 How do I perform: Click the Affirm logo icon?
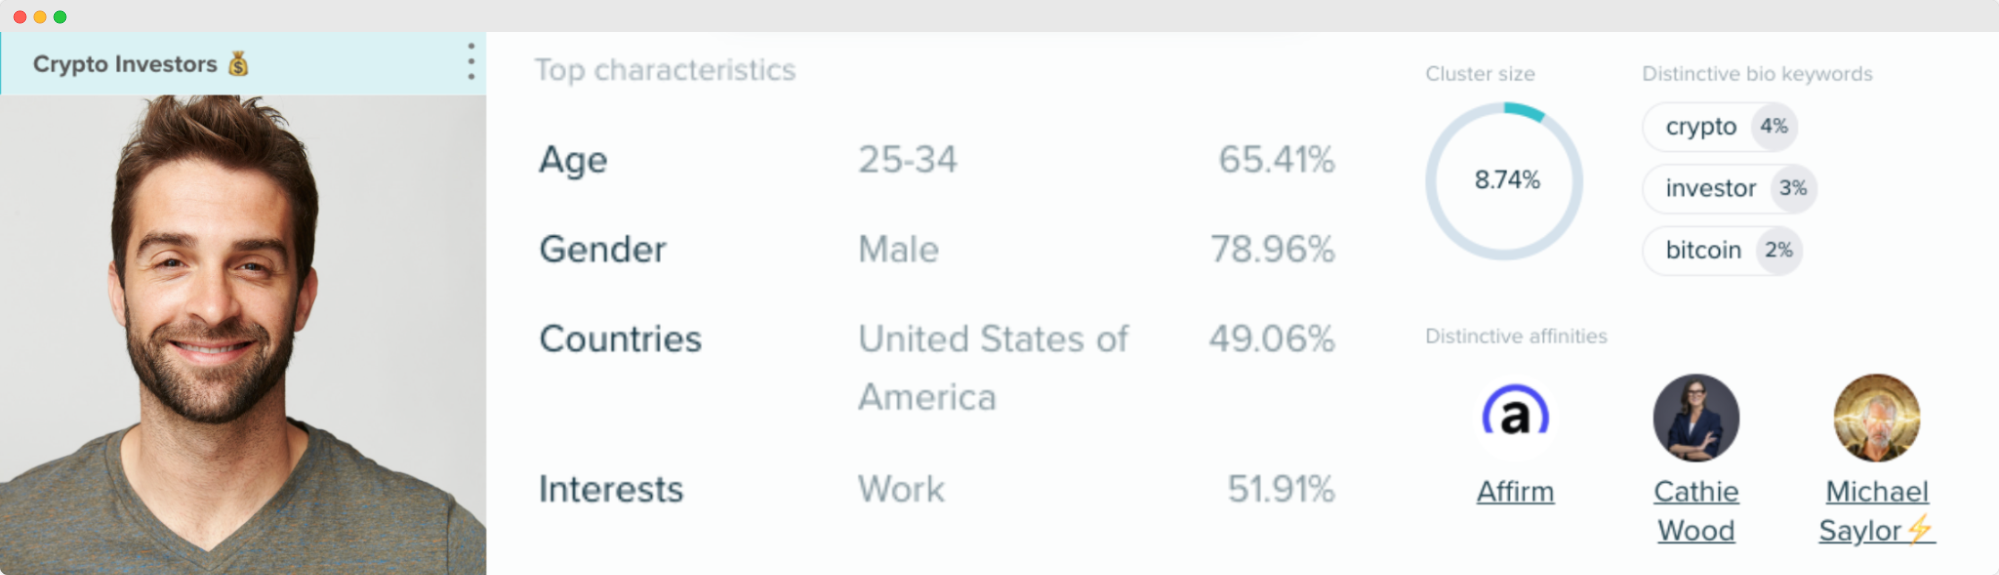[1515, 412]
